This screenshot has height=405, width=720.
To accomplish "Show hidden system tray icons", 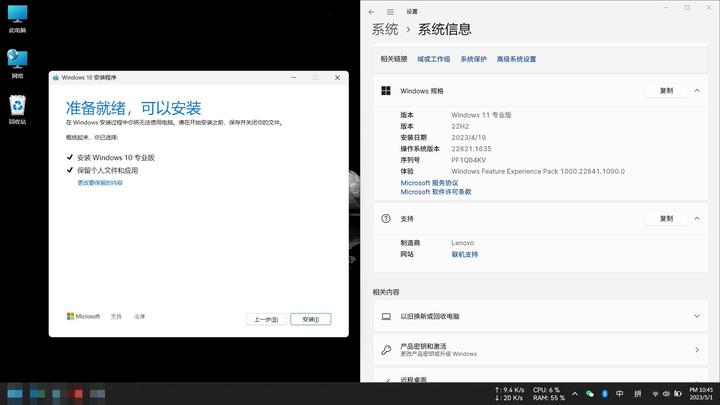I will pyautogui.click(x=574, y=394).
